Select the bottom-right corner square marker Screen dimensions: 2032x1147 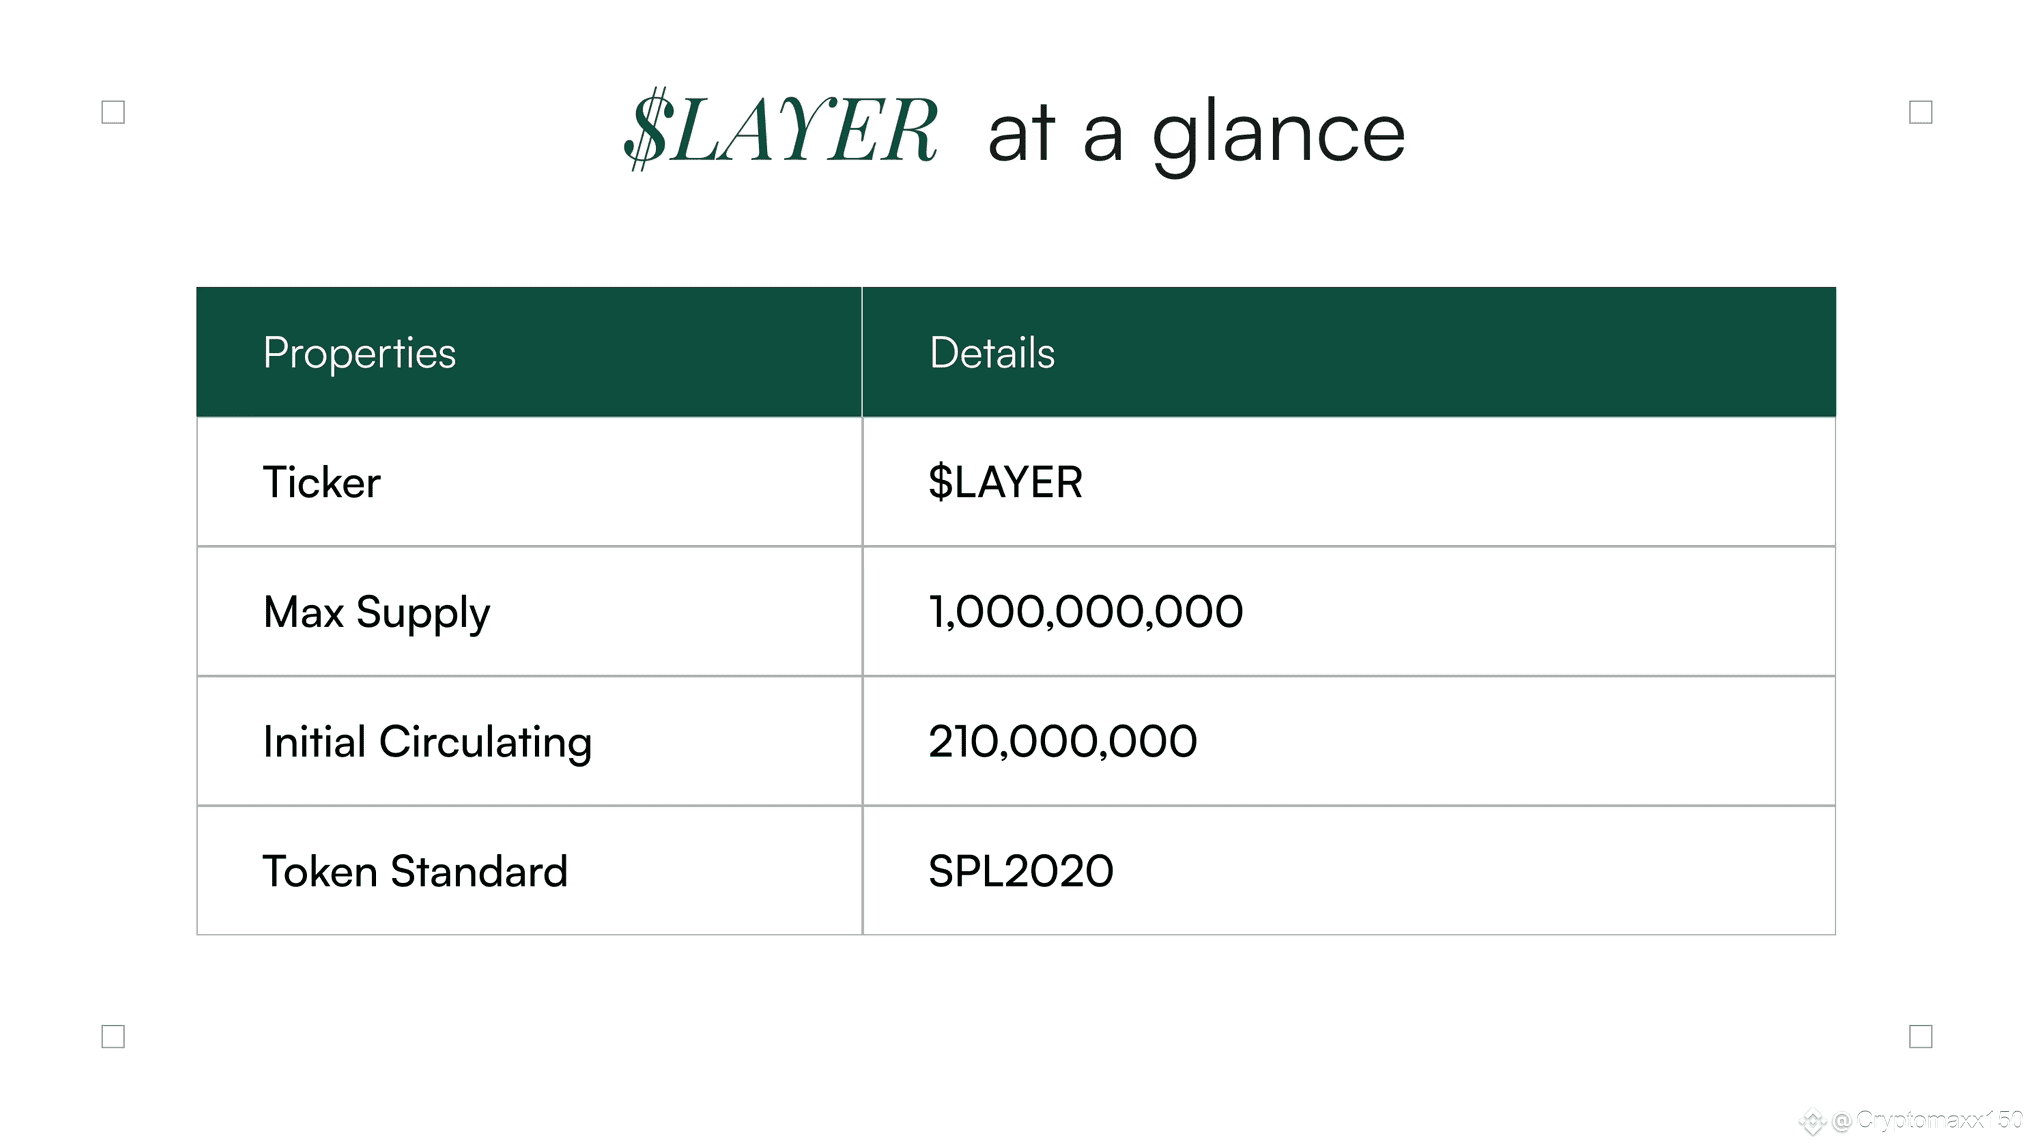click(1920, 1036)
